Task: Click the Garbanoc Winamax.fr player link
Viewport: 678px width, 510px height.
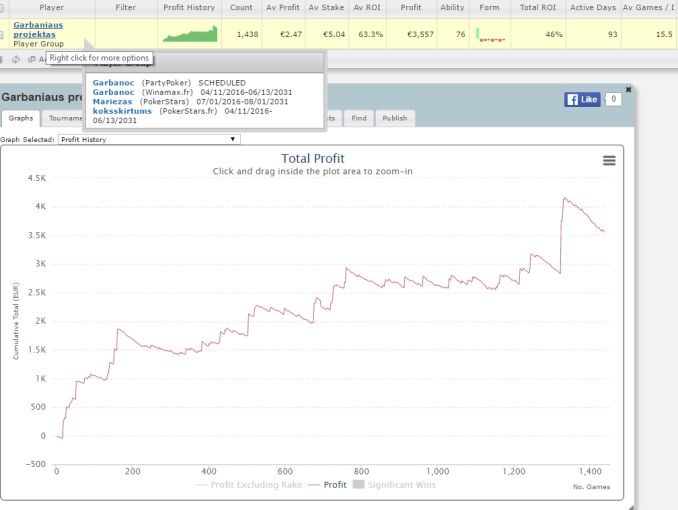Action: pos(113,91)
